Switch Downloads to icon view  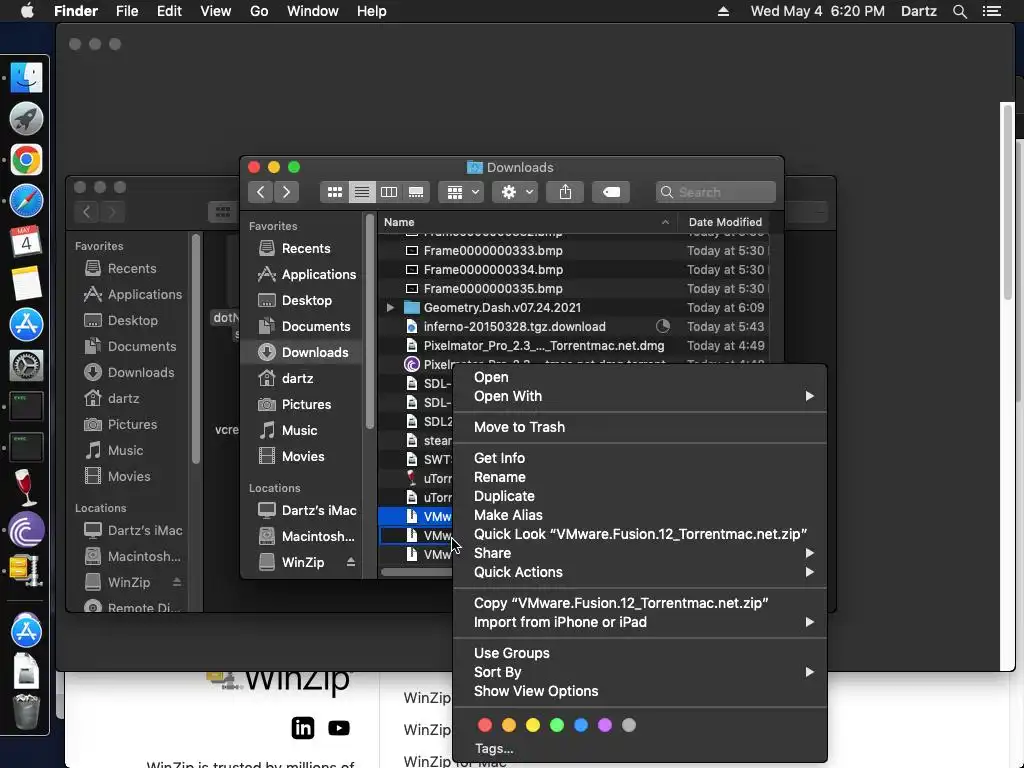pos(334,192)
